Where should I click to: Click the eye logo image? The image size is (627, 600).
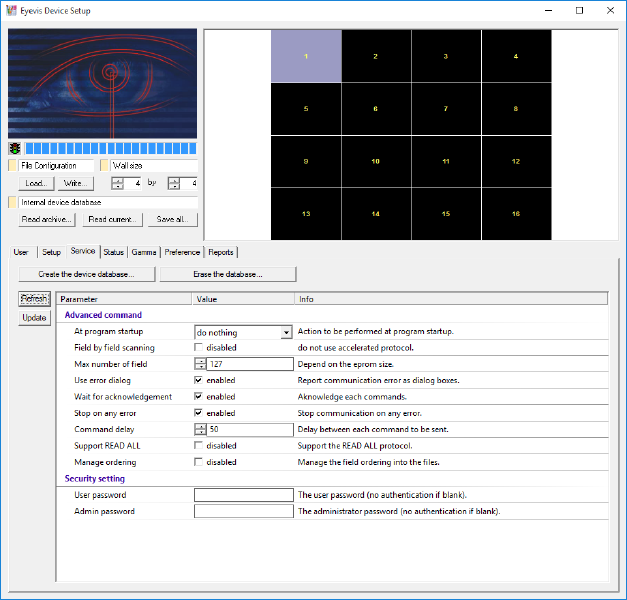point(102,83)
